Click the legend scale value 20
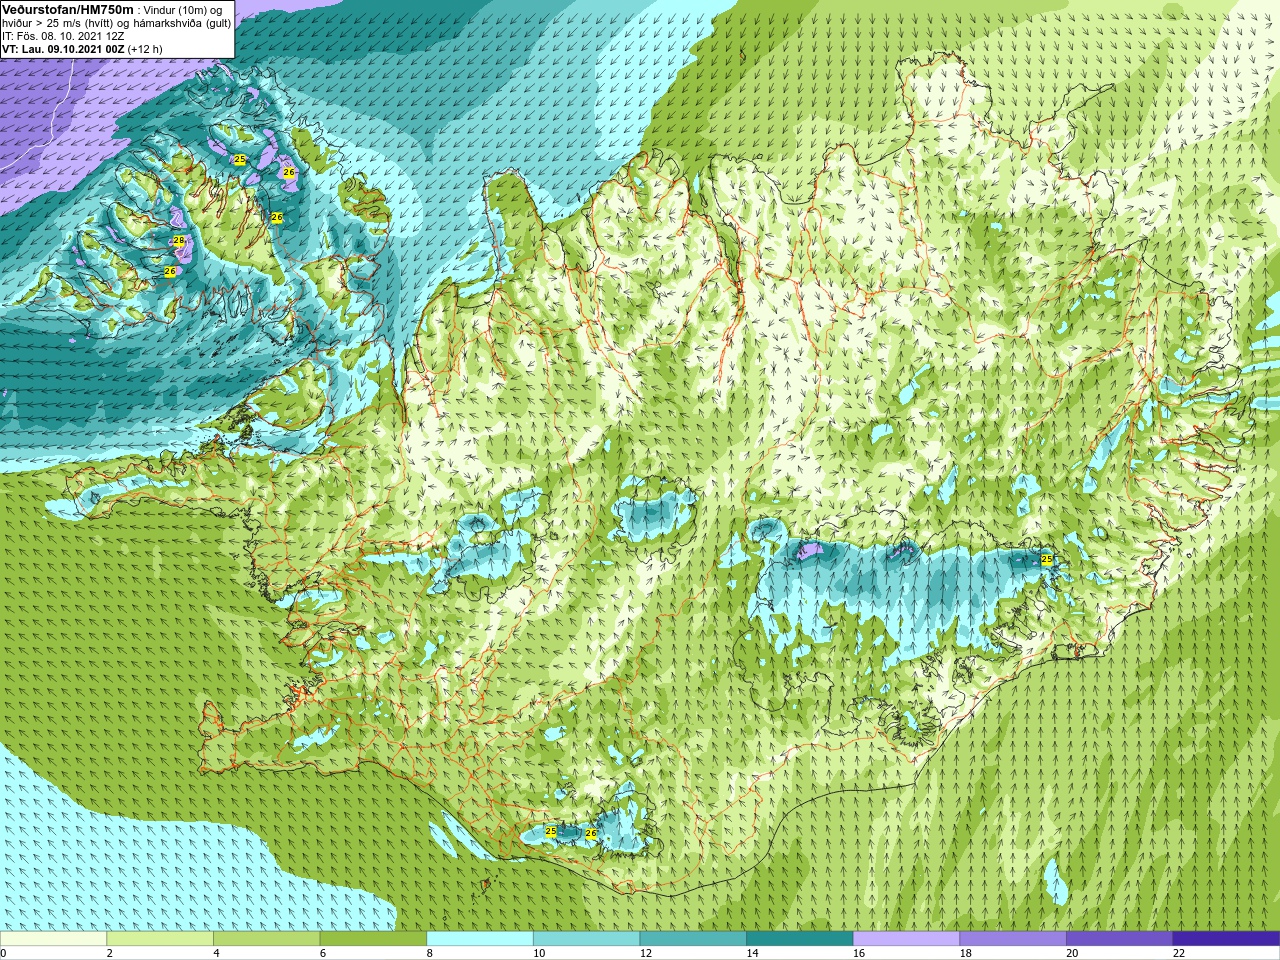This screenshot has height=960, width=1280. 1072,954
